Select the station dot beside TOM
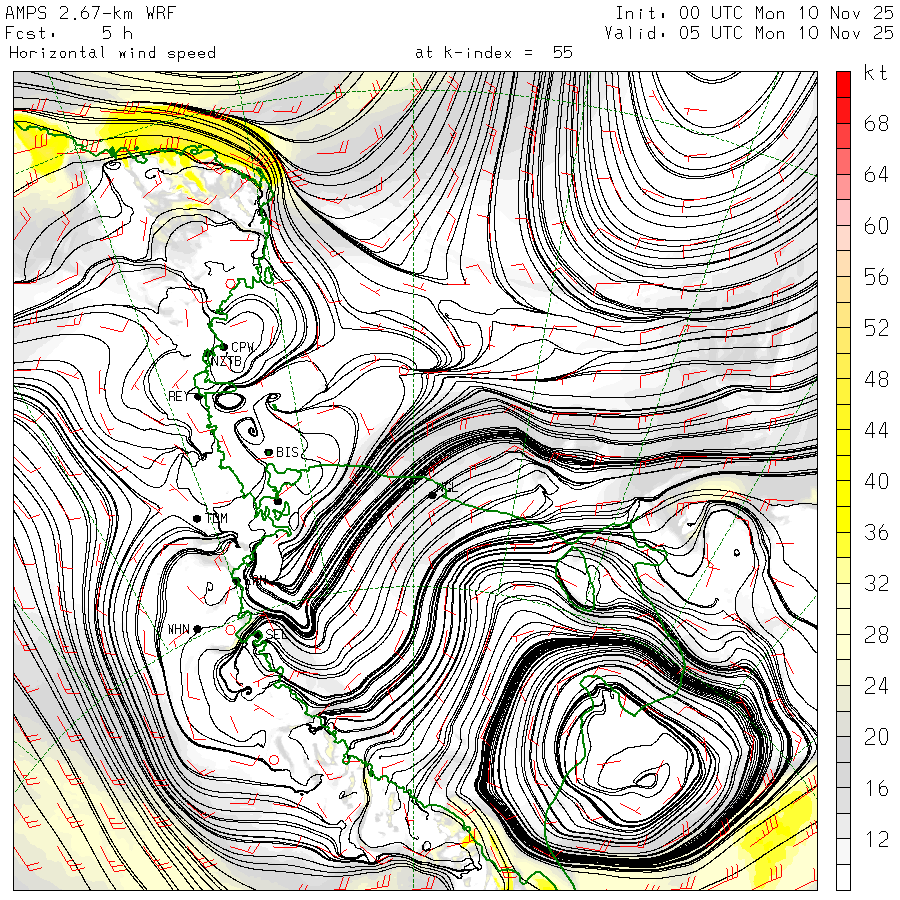This screenshot has width=900, height=900. click(197, 518)
